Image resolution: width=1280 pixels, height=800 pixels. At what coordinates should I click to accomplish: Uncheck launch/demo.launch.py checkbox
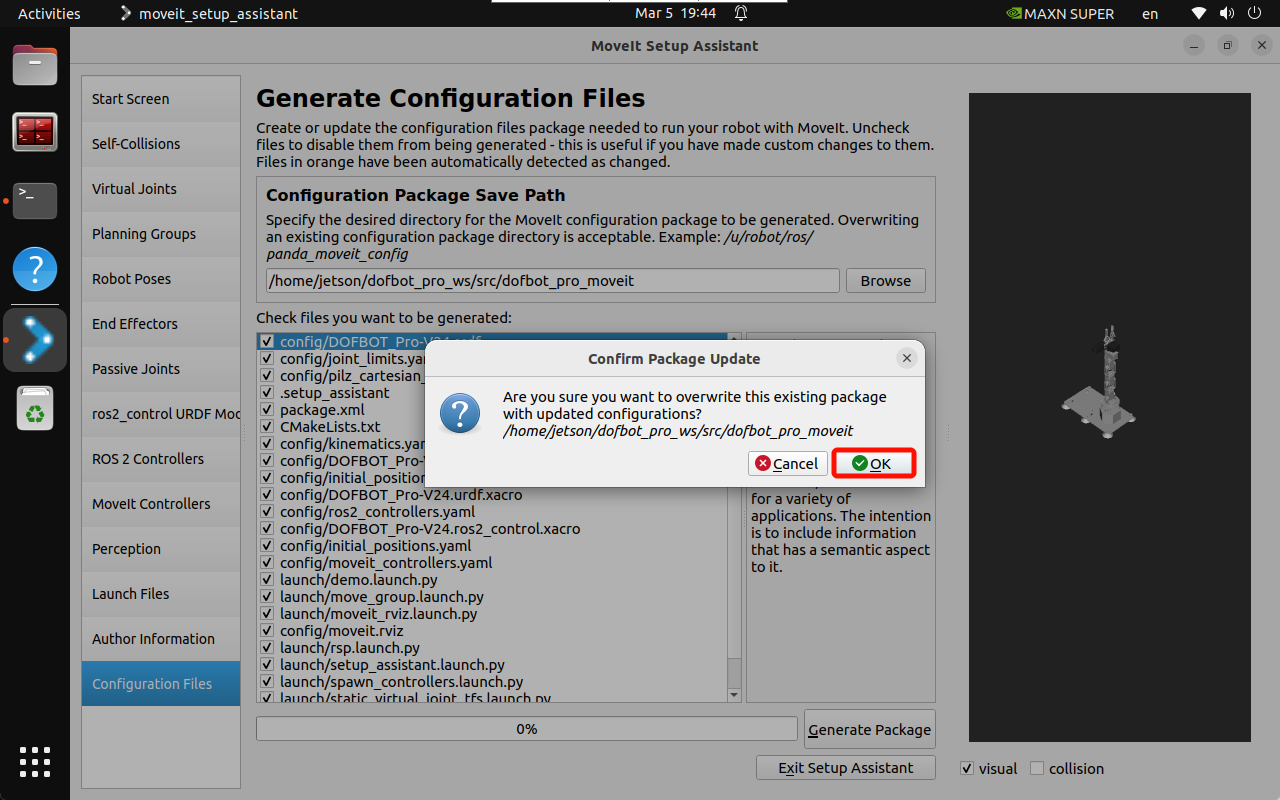click(267, 579)
